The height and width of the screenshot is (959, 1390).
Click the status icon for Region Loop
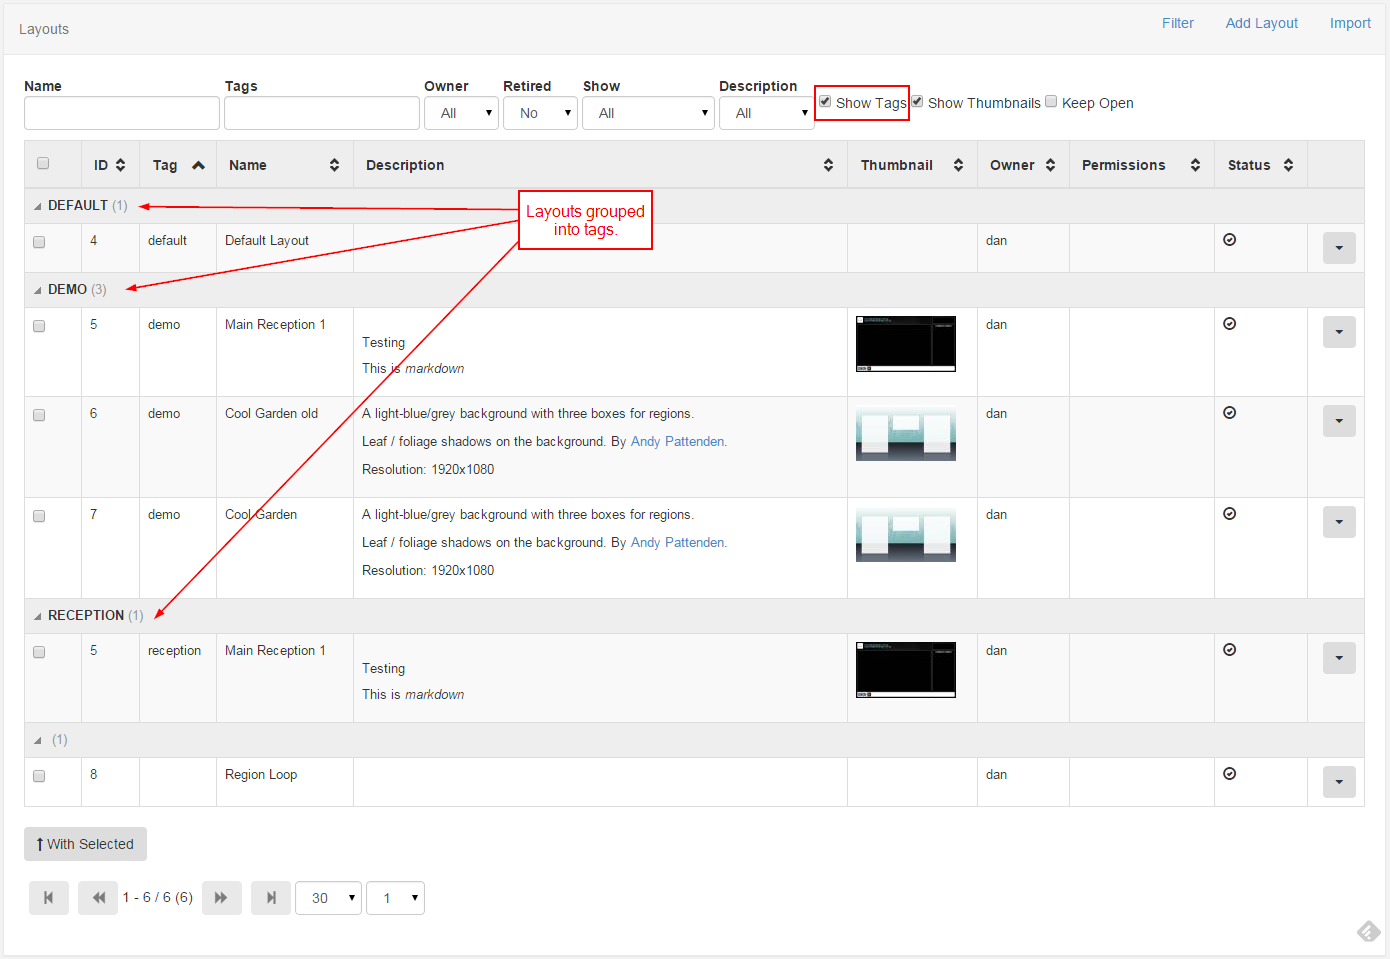pyautogui.click(x=1230, y=774)
